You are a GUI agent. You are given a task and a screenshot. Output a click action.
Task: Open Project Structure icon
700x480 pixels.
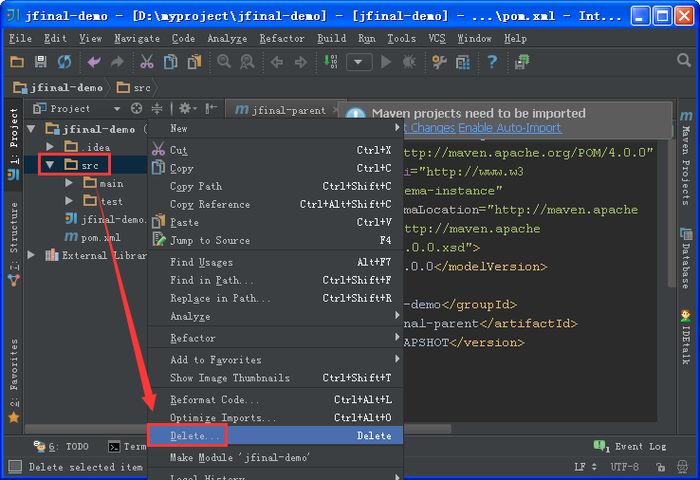462,62
